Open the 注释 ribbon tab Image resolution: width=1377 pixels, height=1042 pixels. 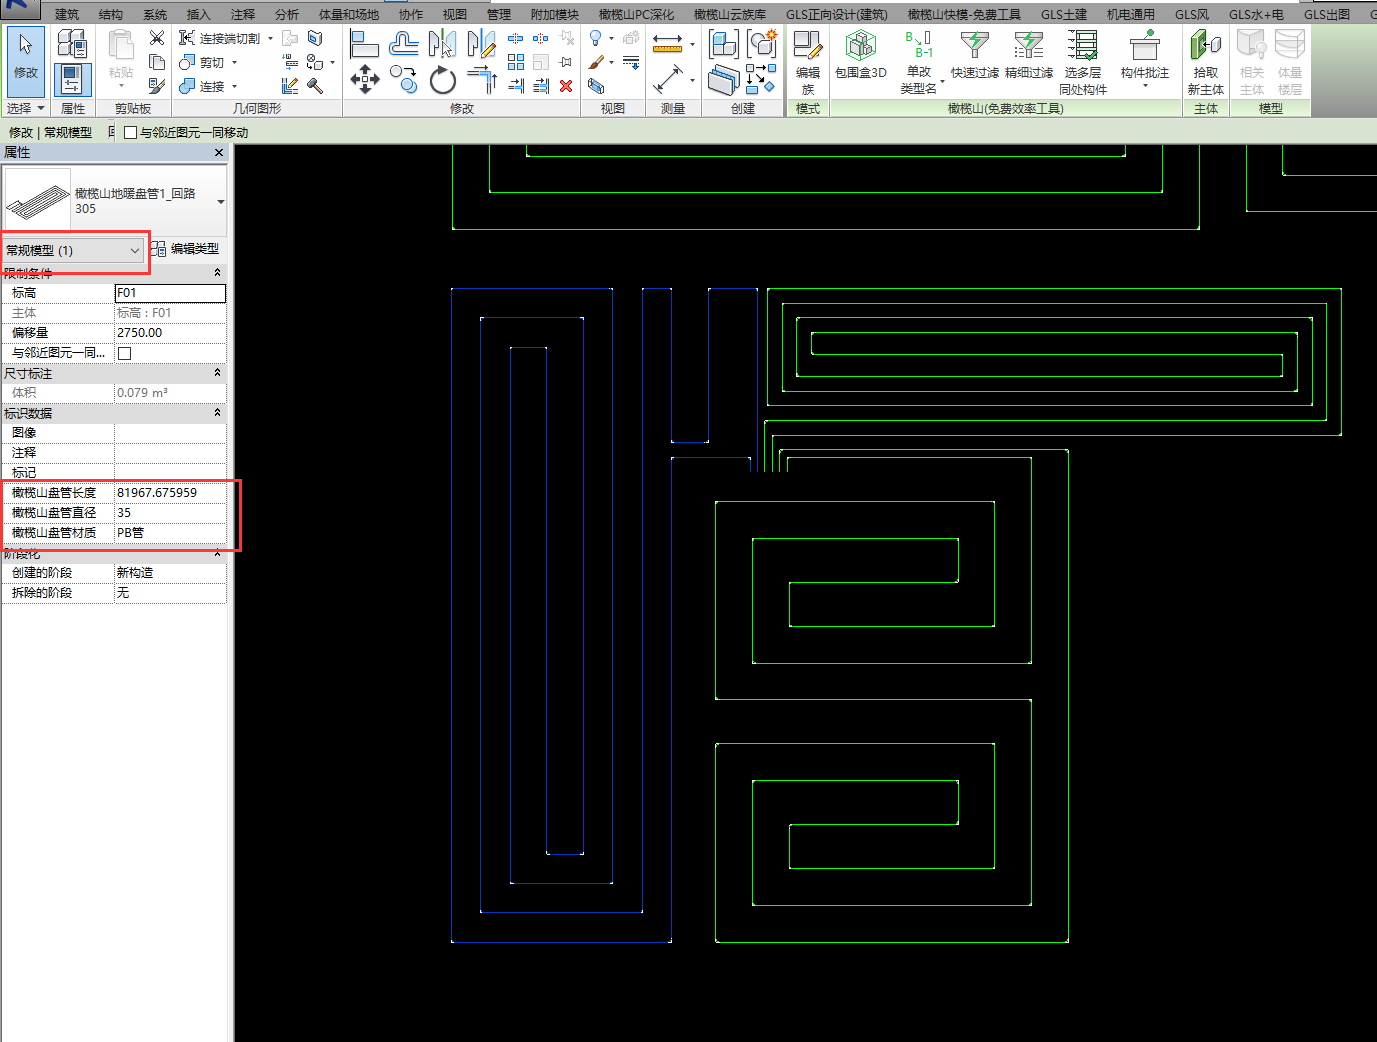[243, 14]
